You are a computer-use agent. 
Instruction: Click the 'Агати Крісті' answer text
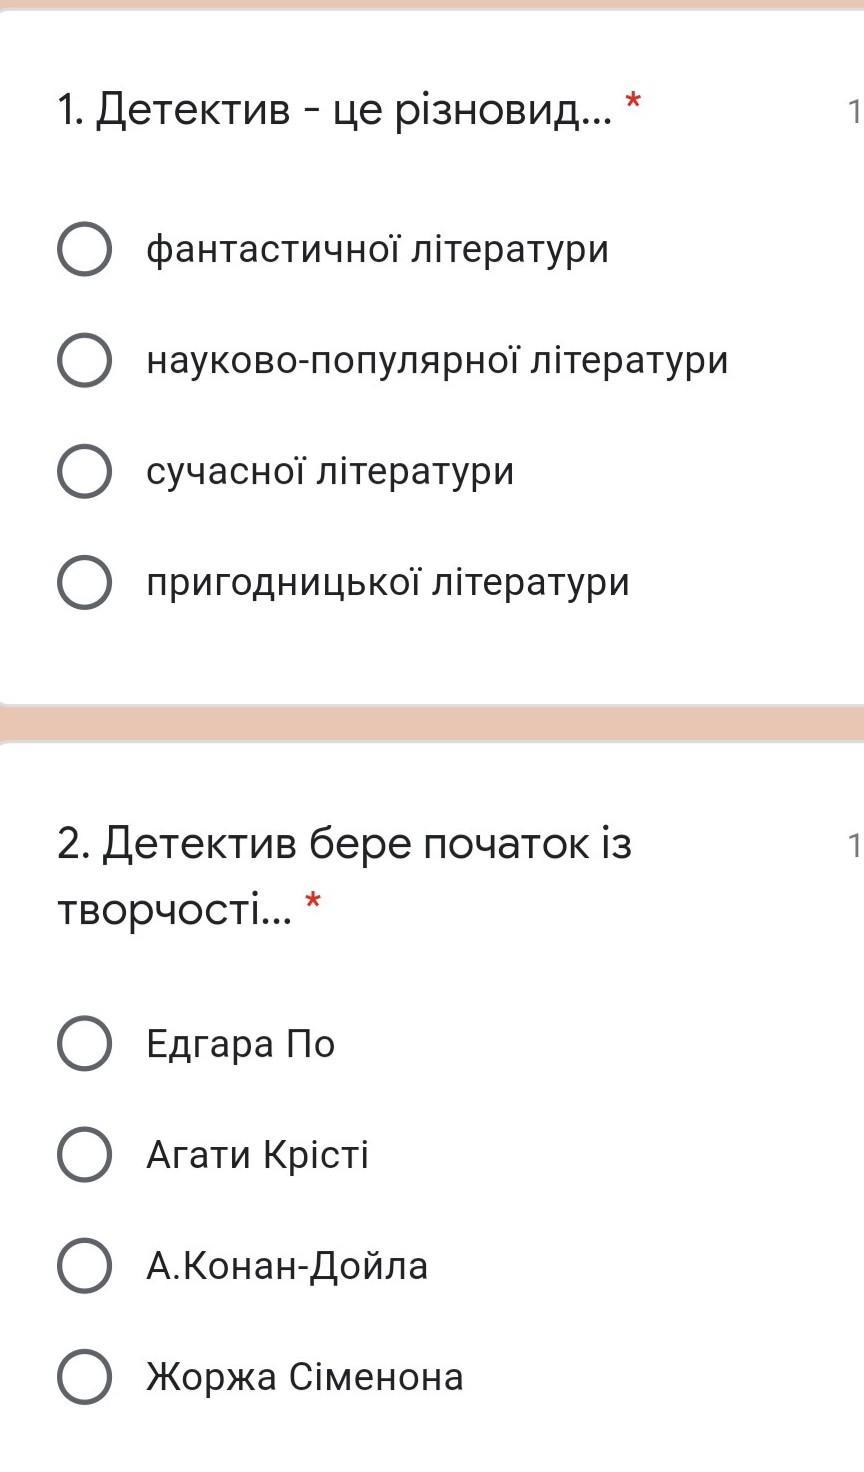pos(257,1155)
